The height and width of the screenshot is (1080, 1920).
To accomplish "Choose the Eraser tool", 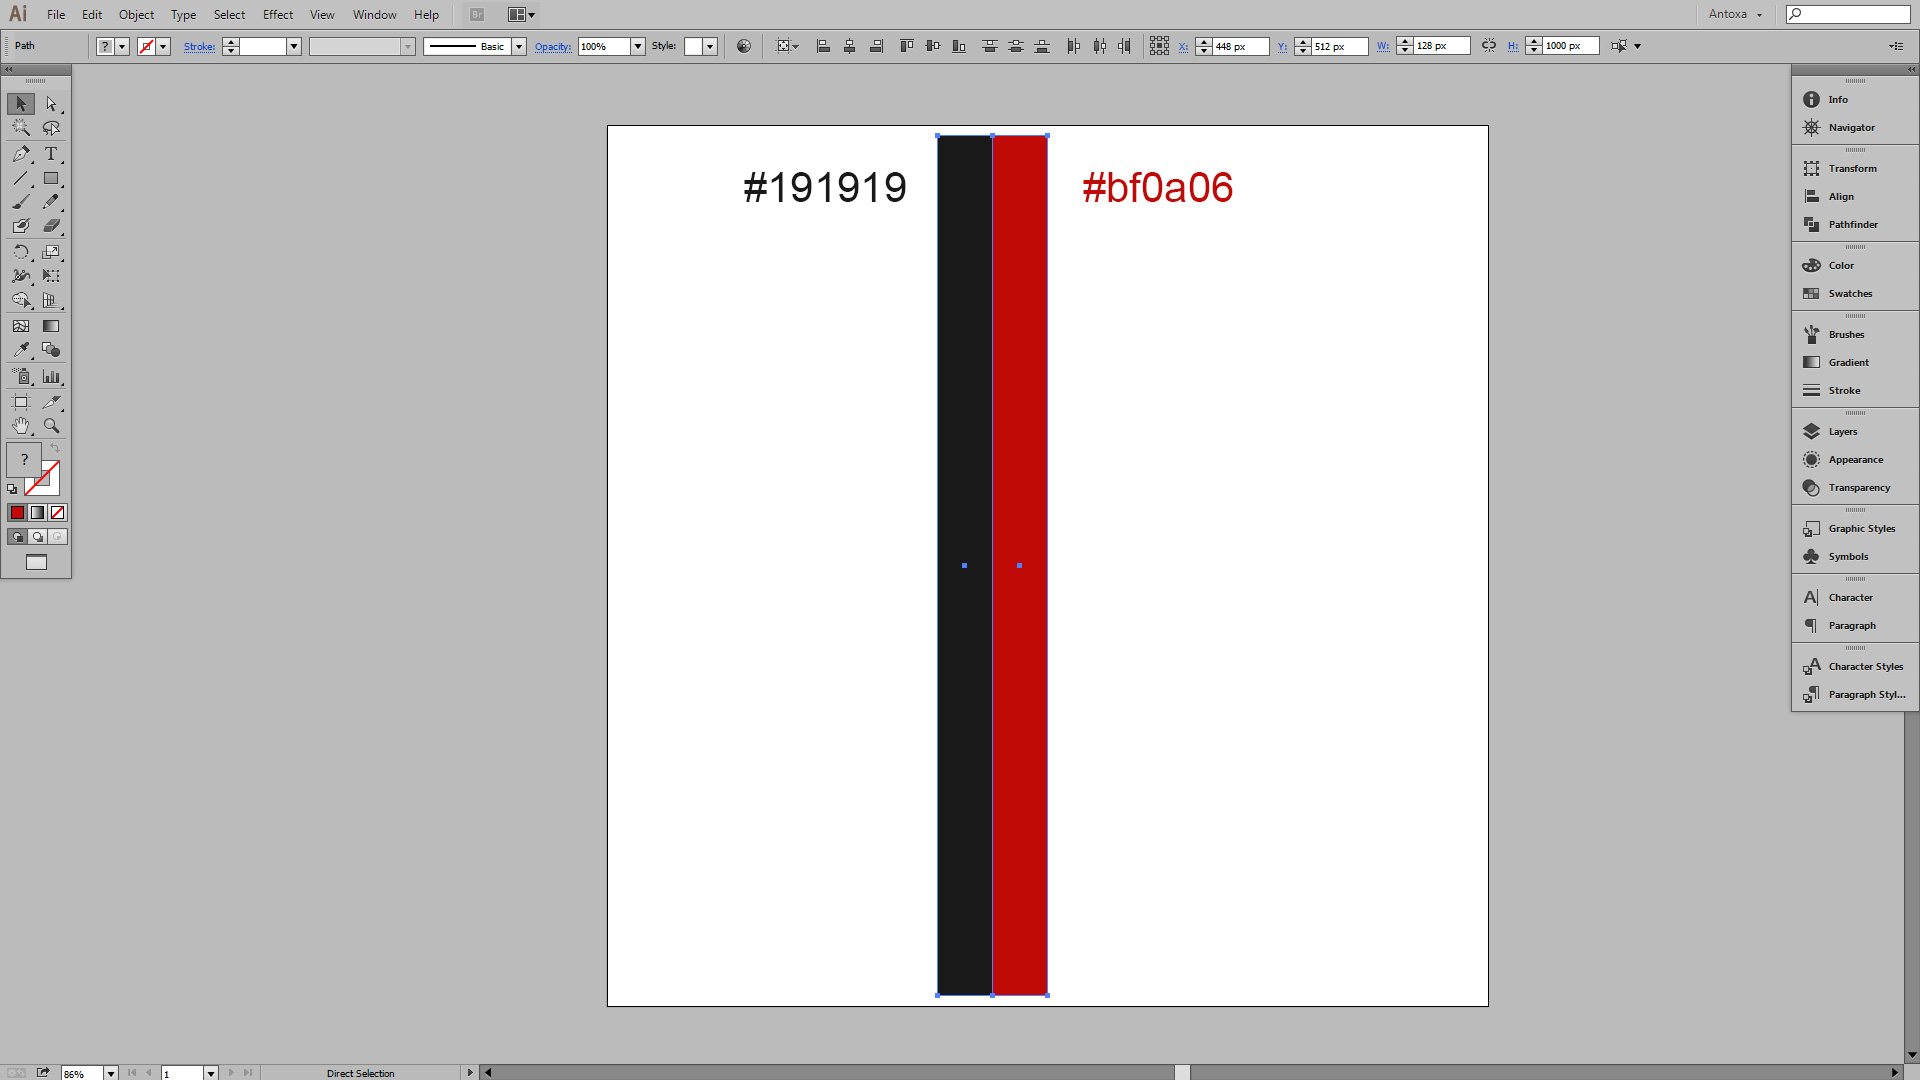I will point(51,226).
